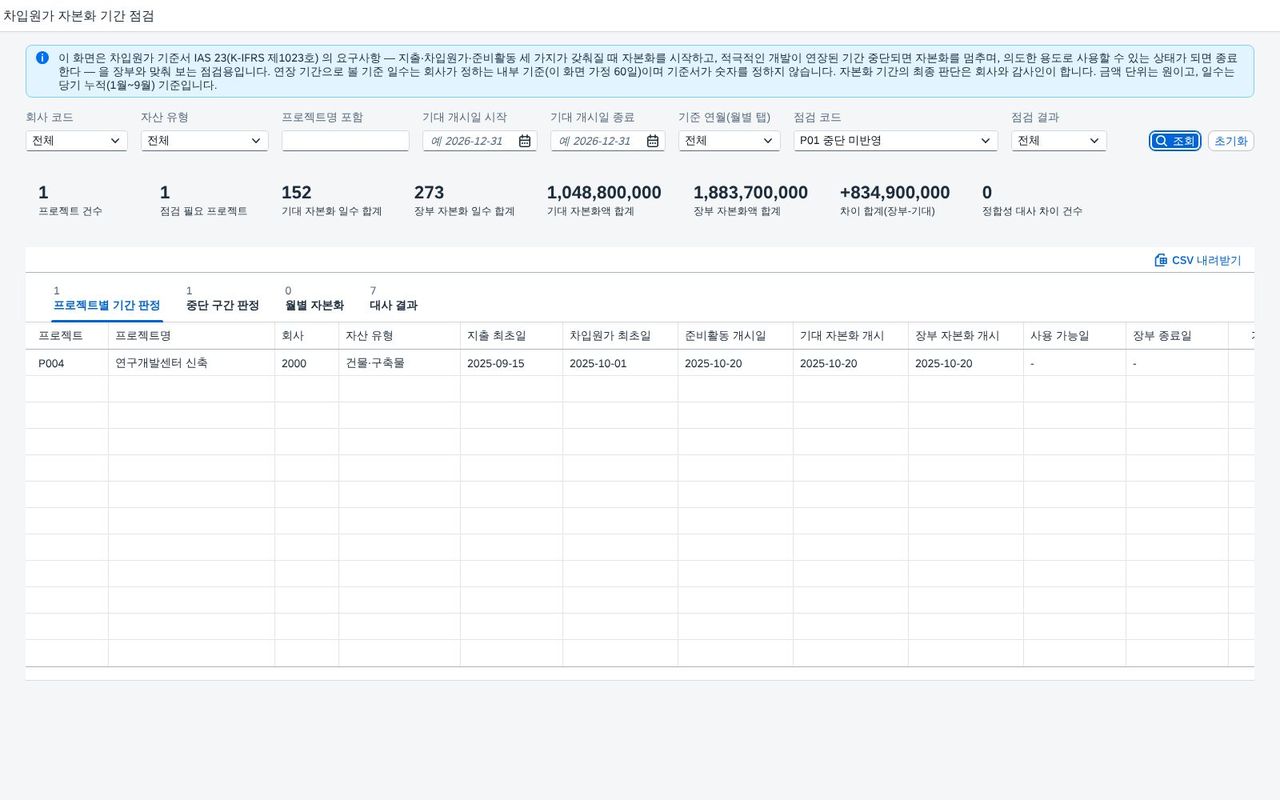Click the 2025-10-01 차입원가 최초일 cell
Viewport: 1280px width, 800px height.
pyautogui.click(x=620, y=363)
